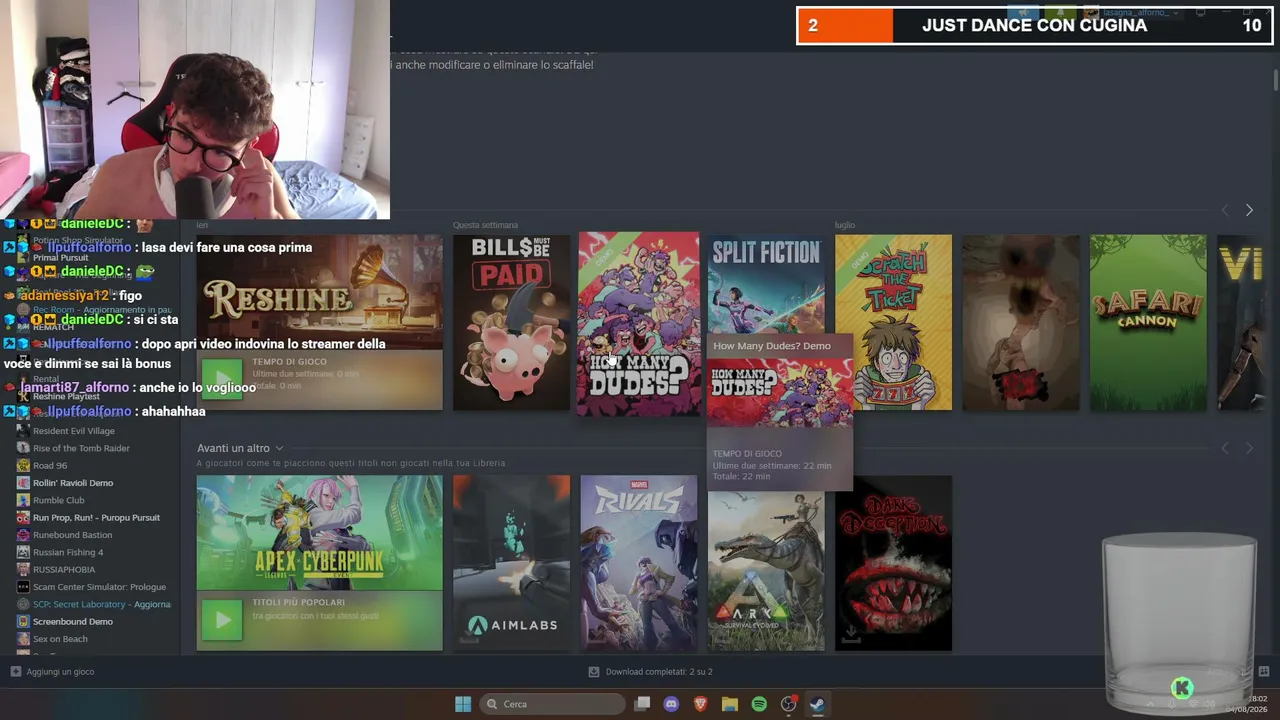Click the Russian Fishing 4 icon
1280x720 pixels.
pos(24,552)
